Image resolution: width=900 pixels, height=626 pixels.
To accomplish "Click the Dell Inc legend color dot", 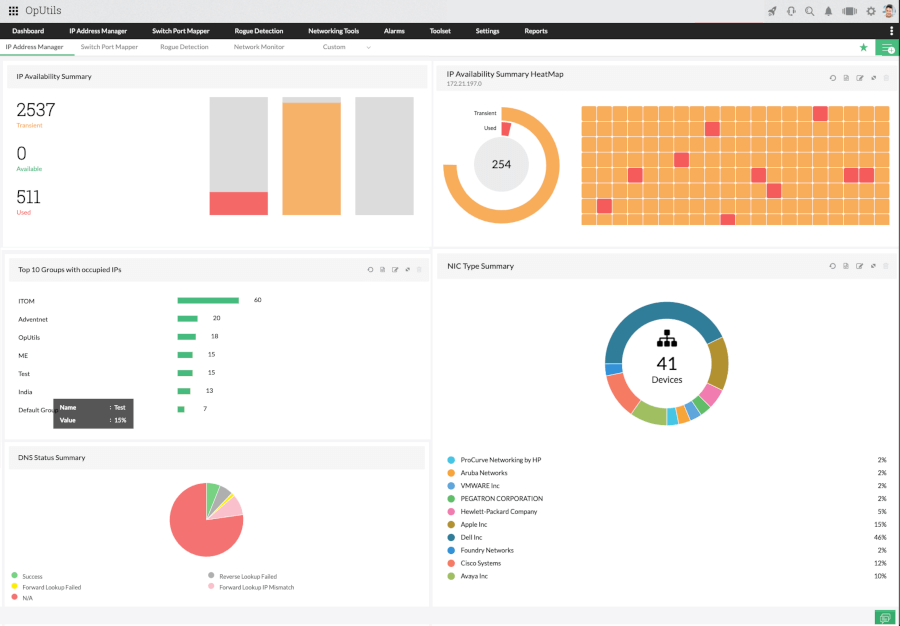I will 451,537.
